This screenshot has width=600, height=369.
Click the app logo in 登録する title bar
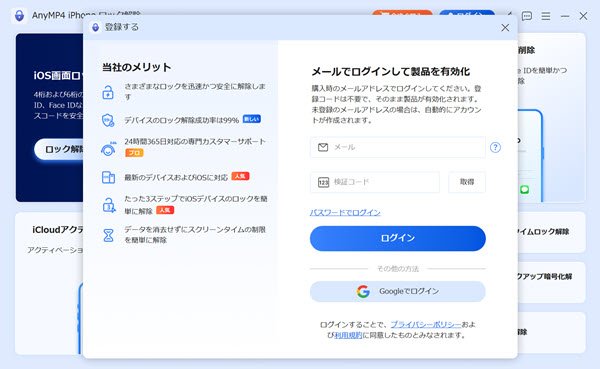pyautogui.click(x=95, y=27)
